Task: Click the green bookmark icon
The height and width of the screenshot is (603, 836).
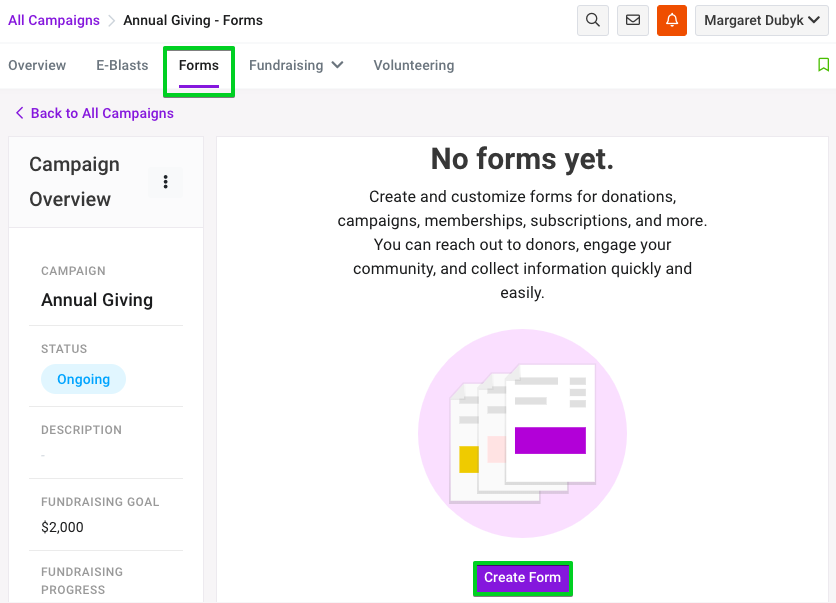Action: [823, 65]
